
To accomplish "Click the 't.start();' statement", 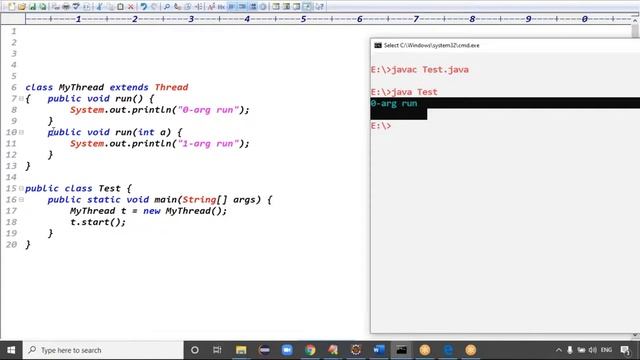I will [98, 222].
